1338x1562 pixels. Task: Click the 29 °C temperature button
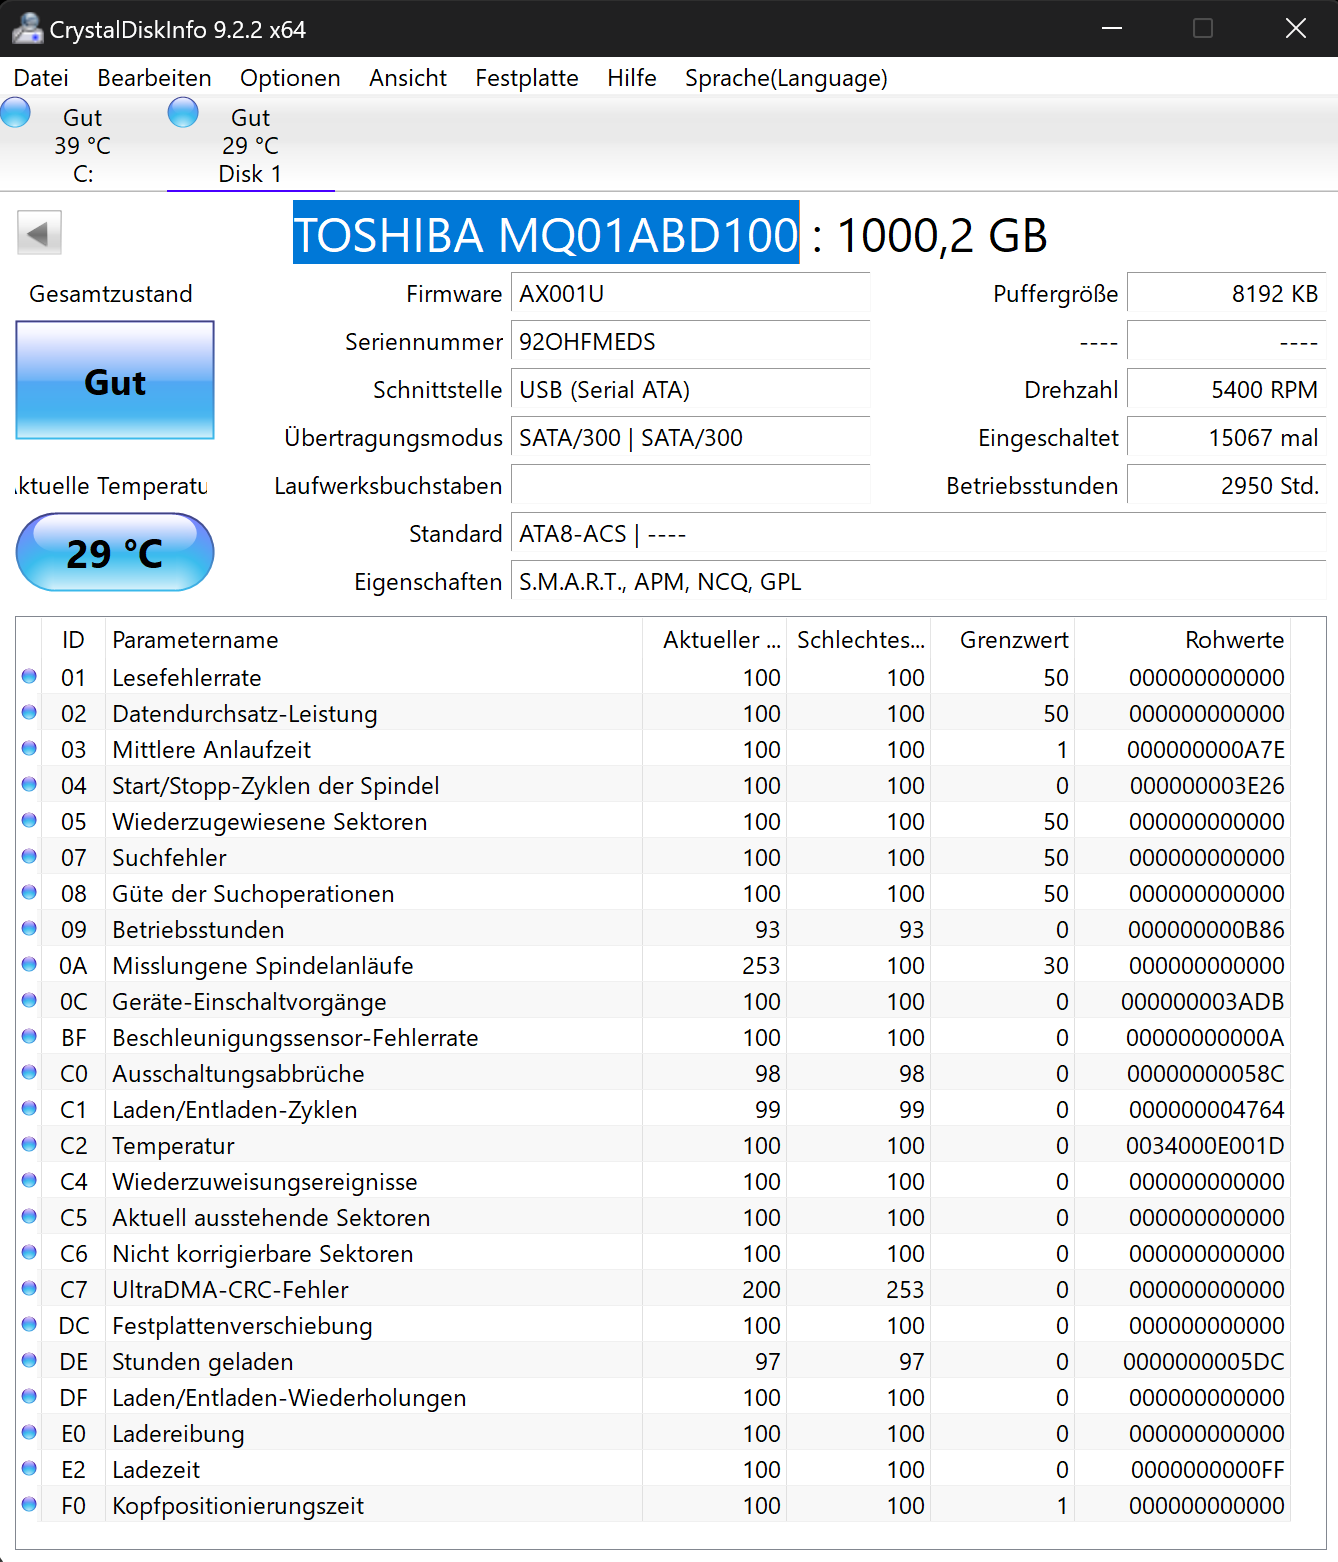coord(115,552)
